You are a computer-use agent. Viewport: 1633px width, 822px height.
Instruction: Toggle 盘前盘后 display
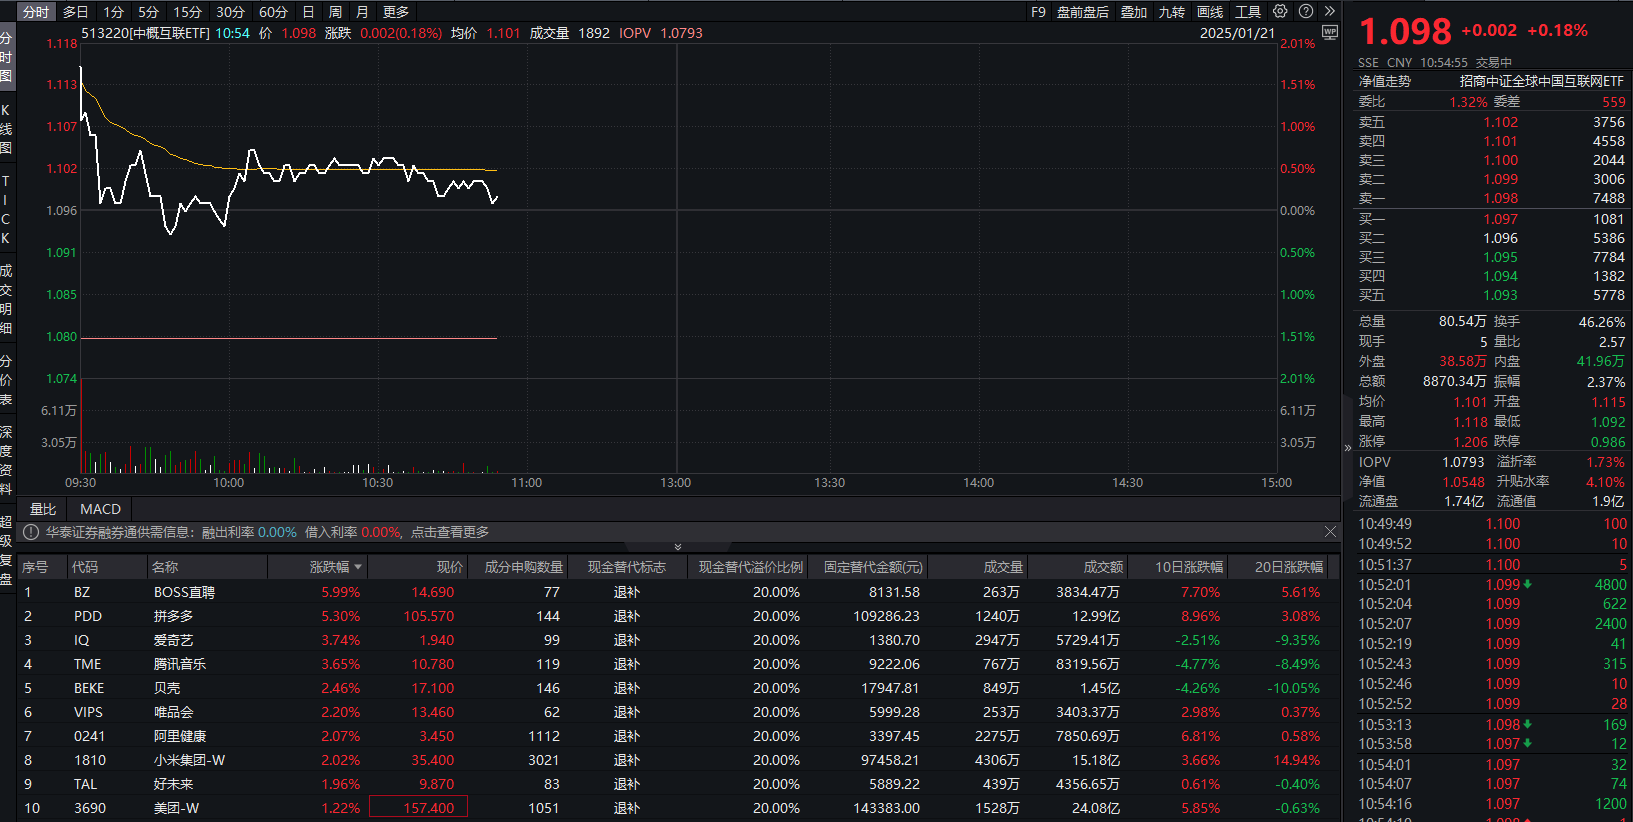1083,12
